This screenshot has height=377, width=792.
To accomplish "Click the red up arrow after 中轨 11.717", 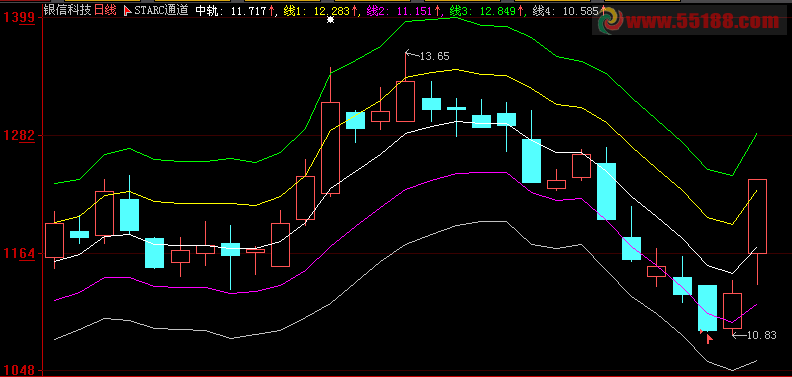I will point(271,11).
